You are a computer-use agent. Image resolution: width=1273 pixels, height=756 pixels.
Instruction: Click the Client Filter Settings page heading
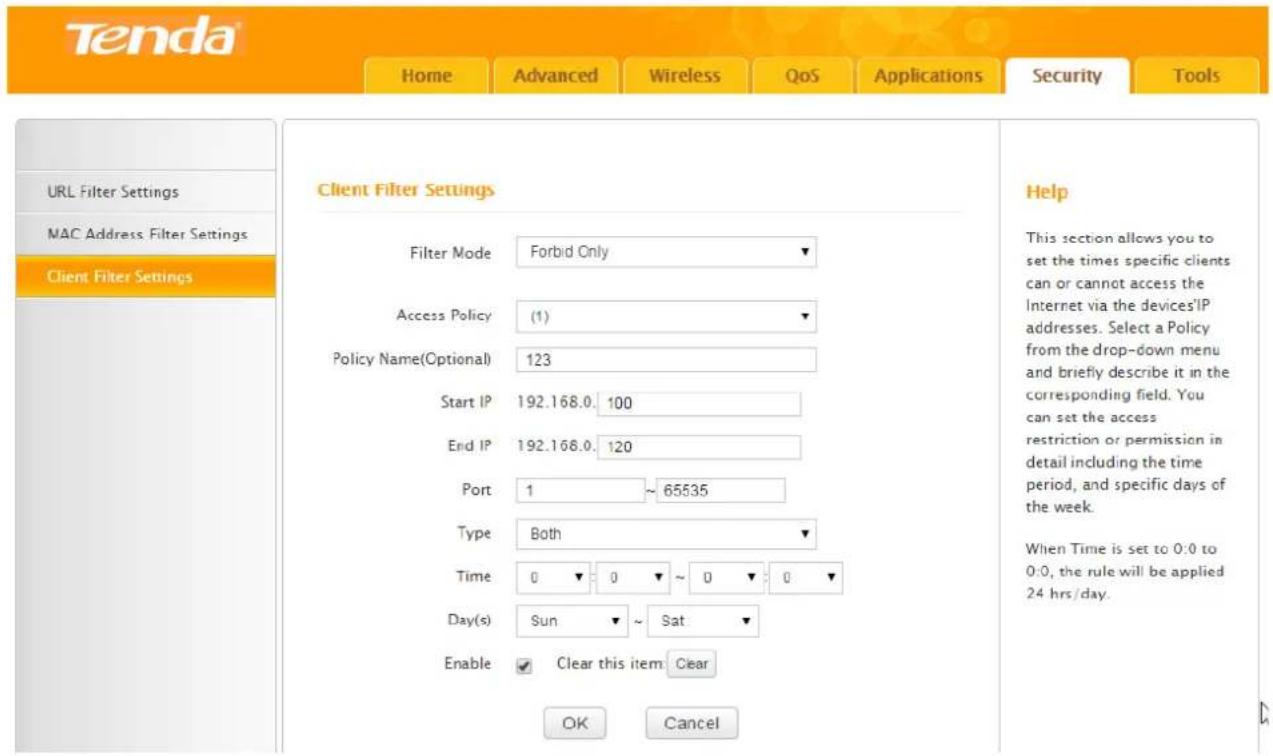(x=406, y=189)
